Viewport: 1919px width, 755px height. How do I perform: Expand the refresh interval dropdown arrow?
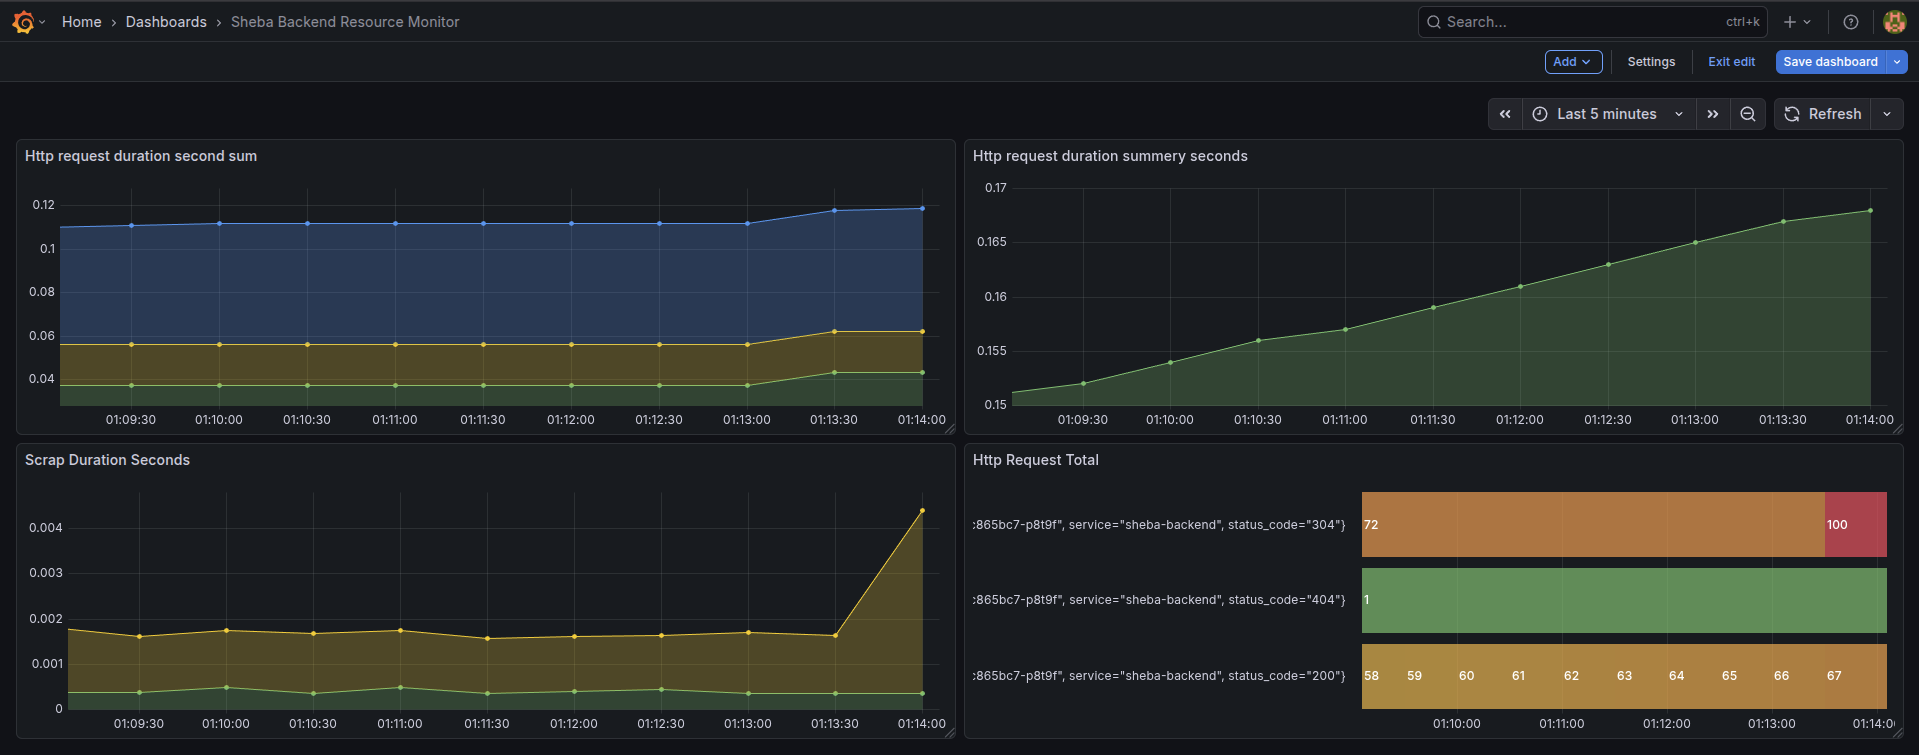(1887, 114)
